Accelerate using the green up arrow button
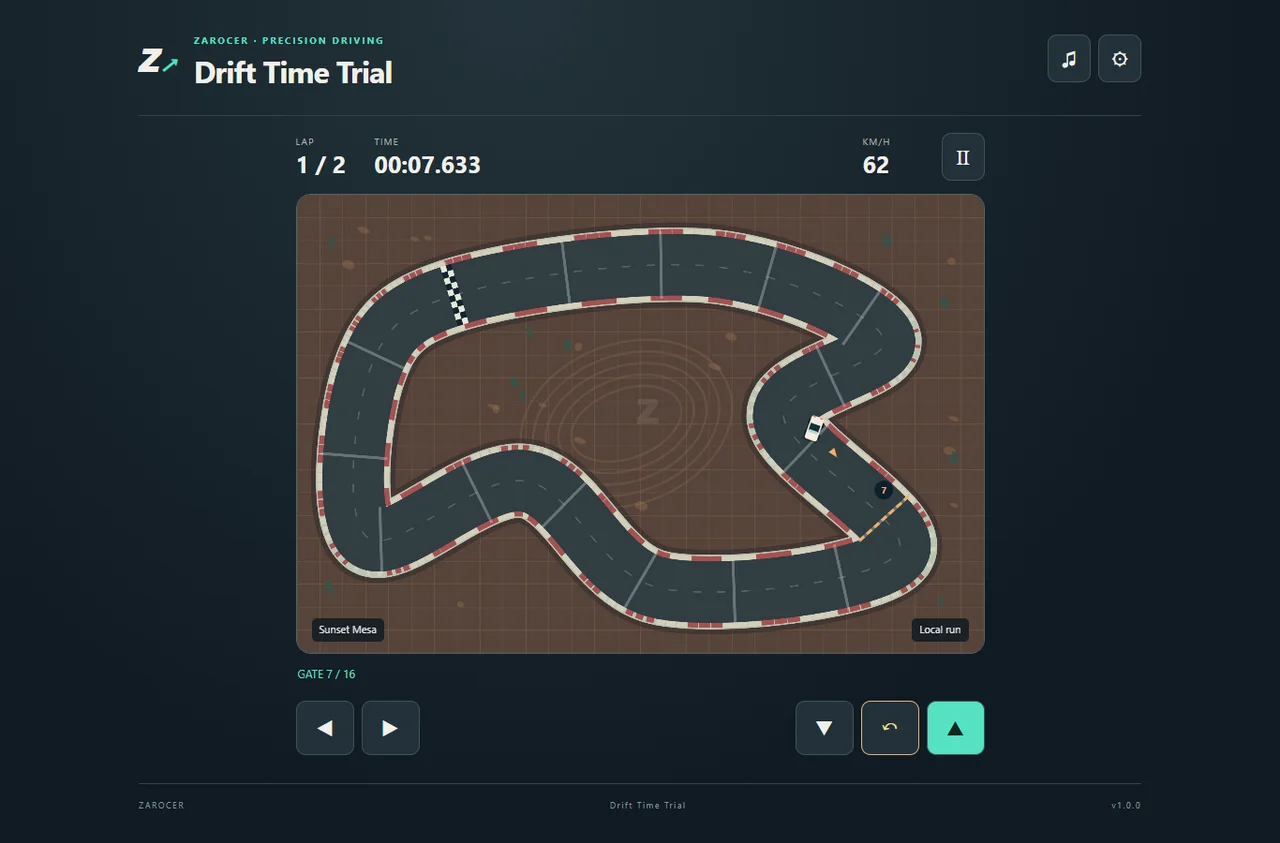The image size is (1280, 843). click(x=956, y=728)
